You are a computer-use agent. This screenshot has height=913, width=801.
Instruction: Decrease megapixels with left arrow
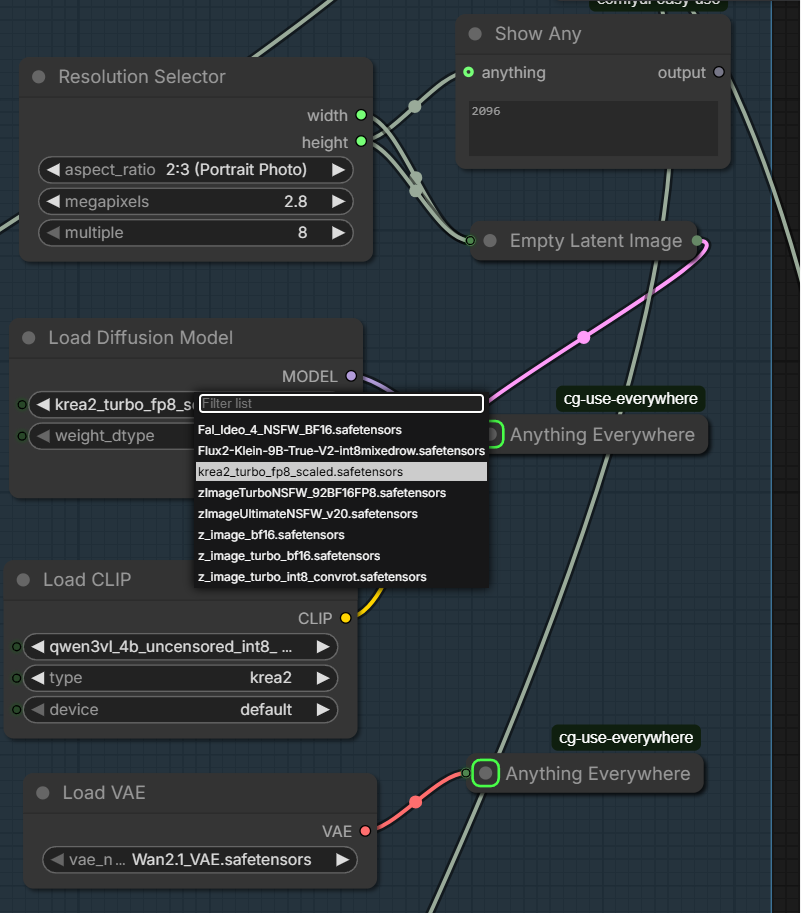(x=53, y=201)
